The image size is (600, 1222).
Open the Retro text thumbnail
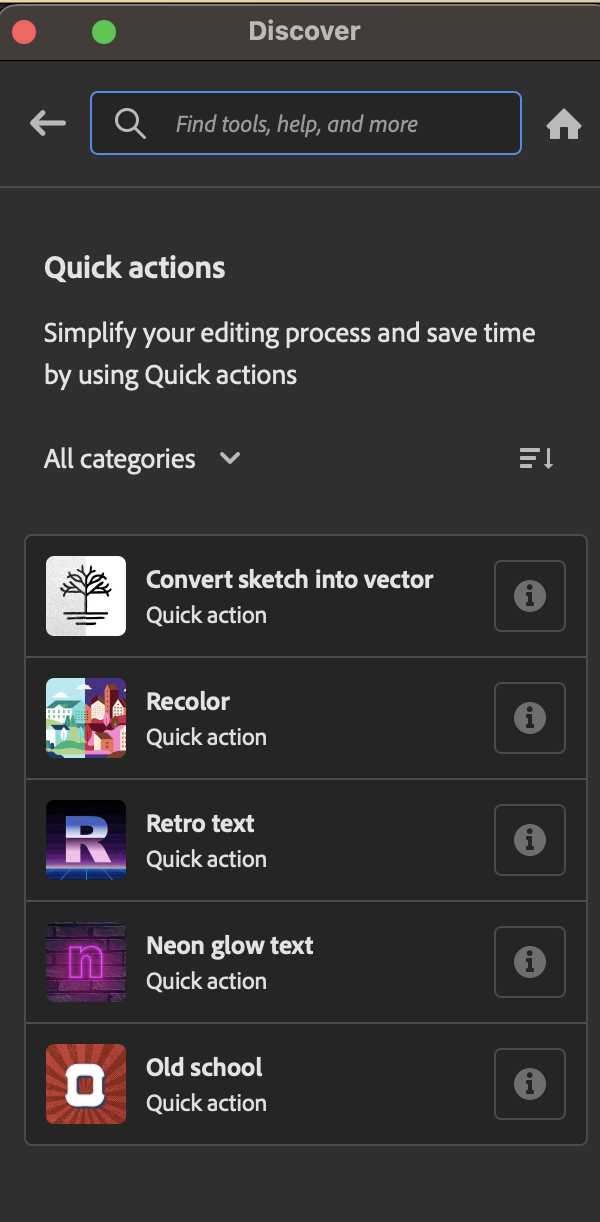click(x=86, y=840)
